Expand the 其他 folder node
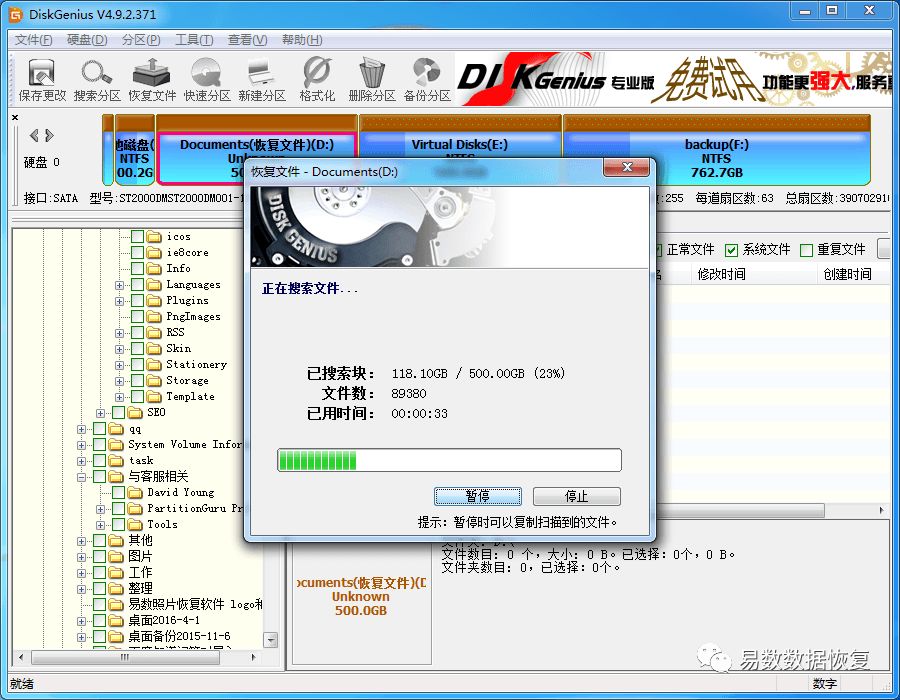The width and height of the screenshot is (900, 700). tap(82, 541)
